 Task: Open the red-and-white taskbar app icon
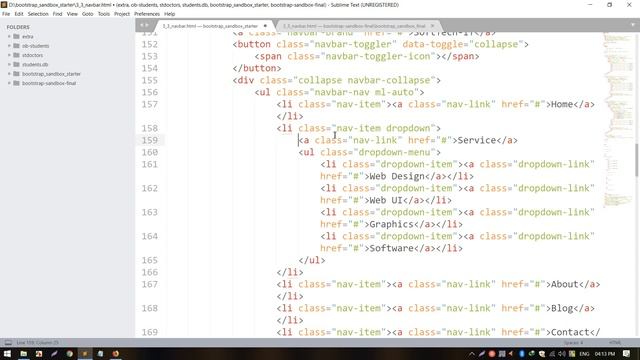point(39,353)
